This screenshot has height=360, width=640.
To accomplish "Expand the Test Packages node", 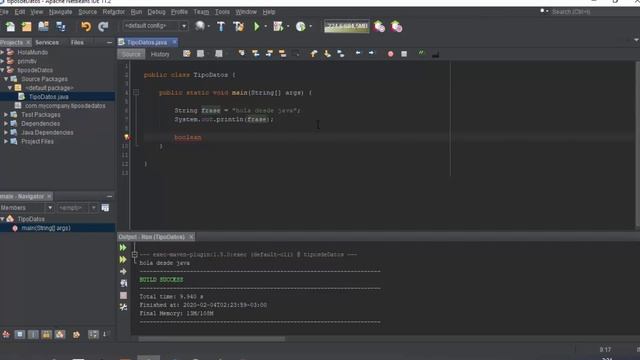I will coord(6,115).
